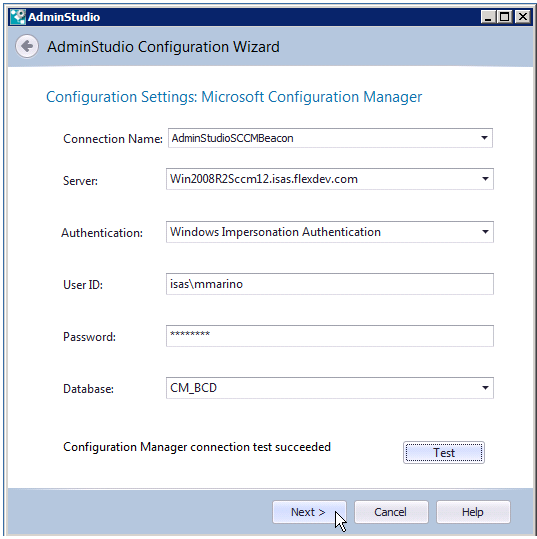The width and height of the screenshot is (537, 539).
Task: Go back using the wizard back arrow
Action: coord(27,46)
